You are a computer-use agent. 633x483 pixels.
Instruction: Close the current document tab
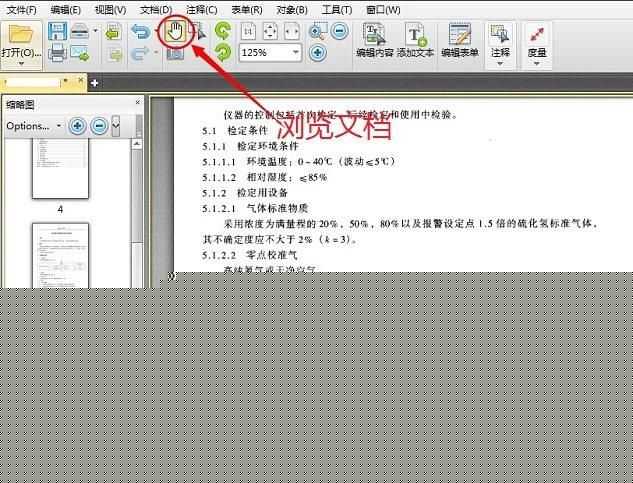pos(81,80)
